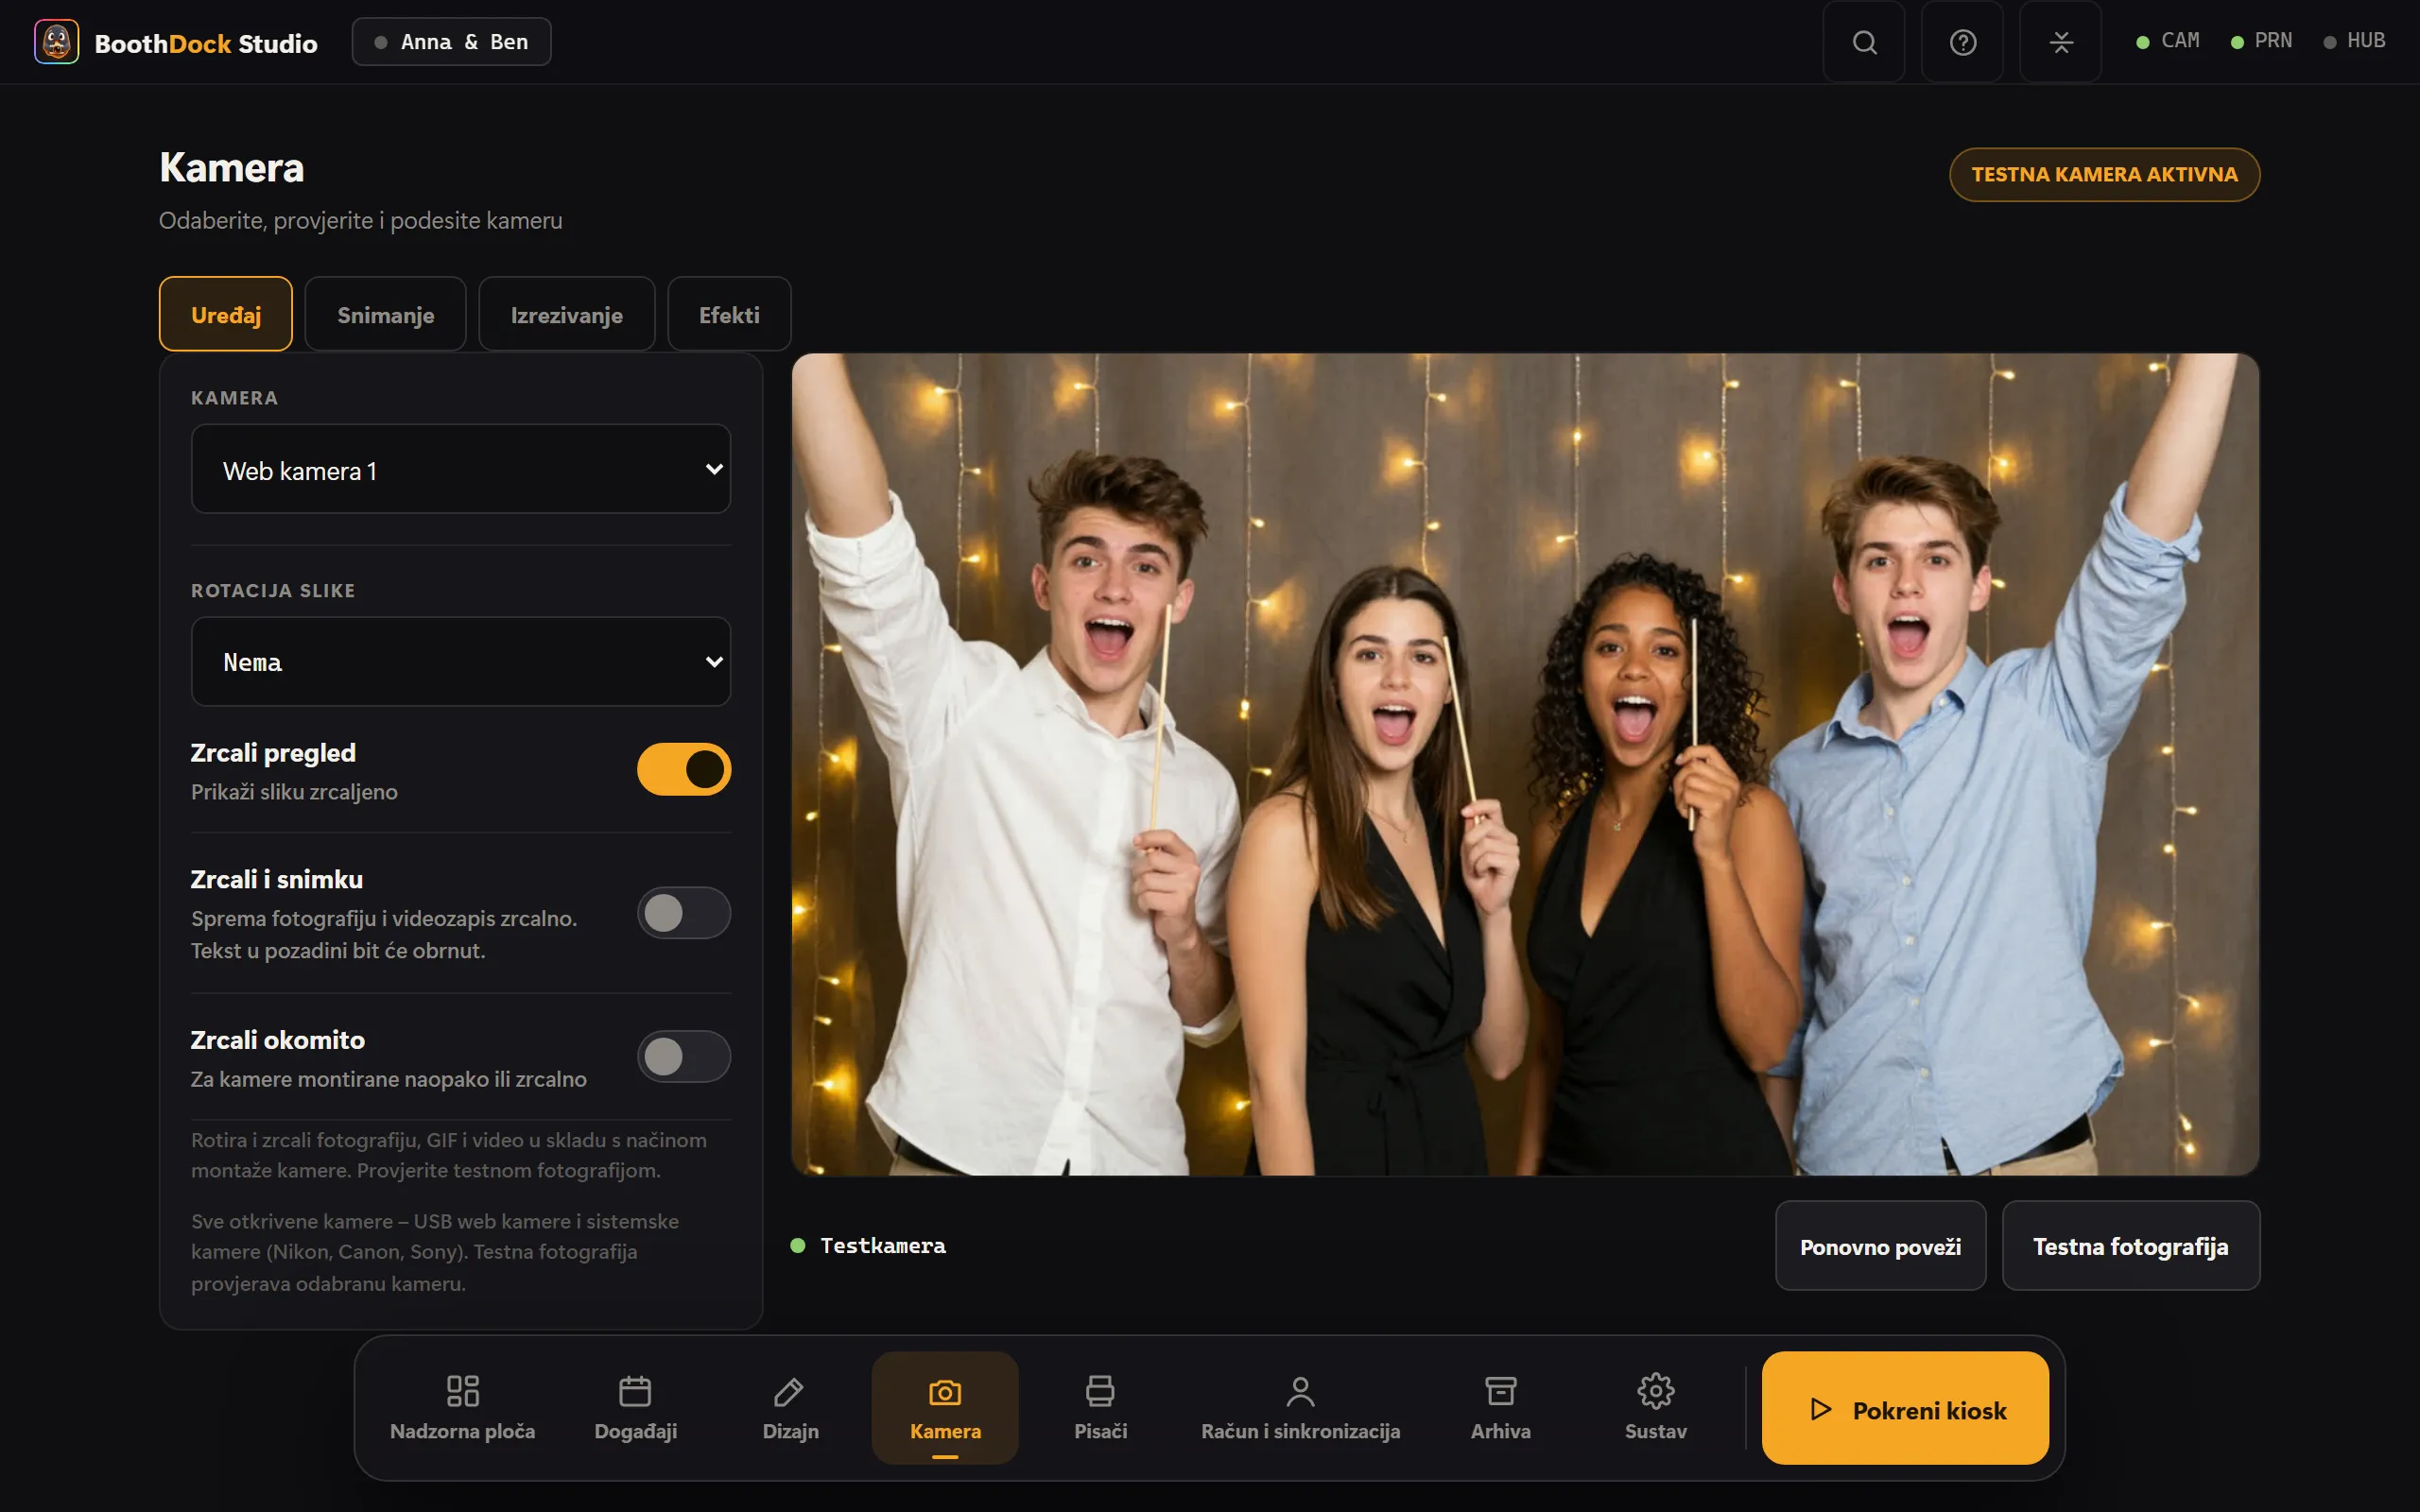Open Nadzorna ploča from bottom navigation
Image resolution: width=2420 pixels, height=1512 pixels.
462,1407
